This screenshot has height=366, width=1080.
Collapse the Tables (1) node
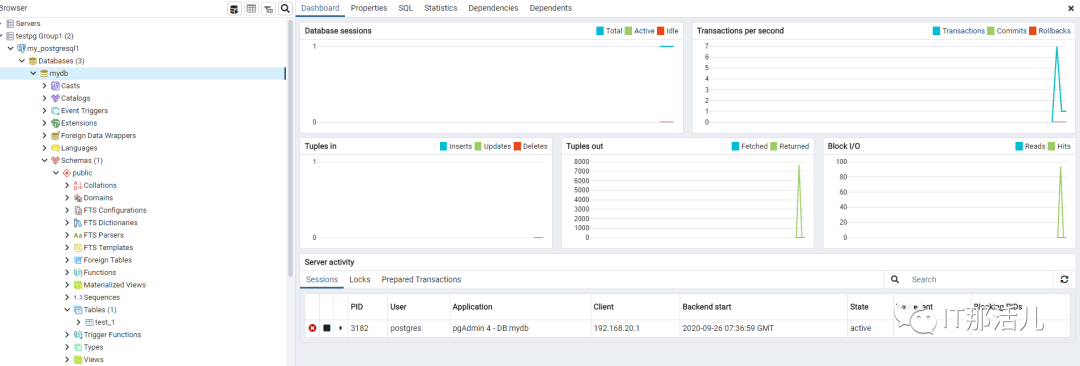click(x=67, y=309)
